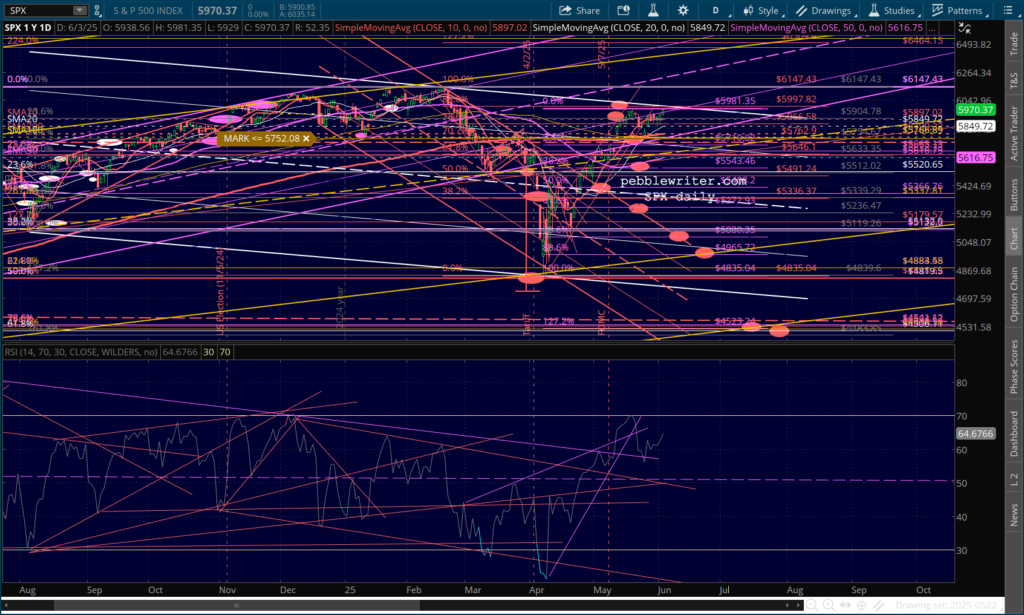Dismiss the MARK <= 5752.08 alert

pos(306,139)
